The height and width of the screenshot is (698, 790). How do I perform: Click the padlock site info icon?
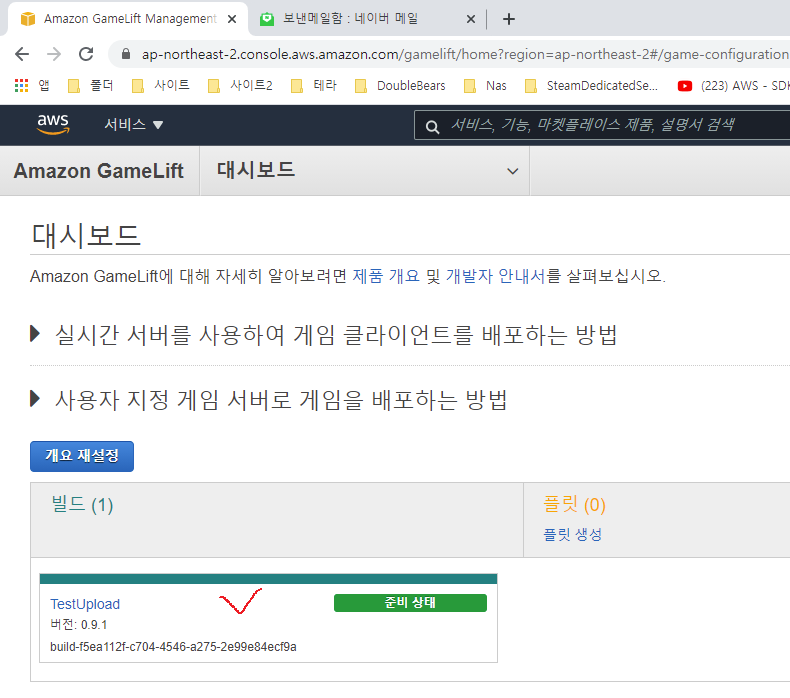click(x=126, y=54)
